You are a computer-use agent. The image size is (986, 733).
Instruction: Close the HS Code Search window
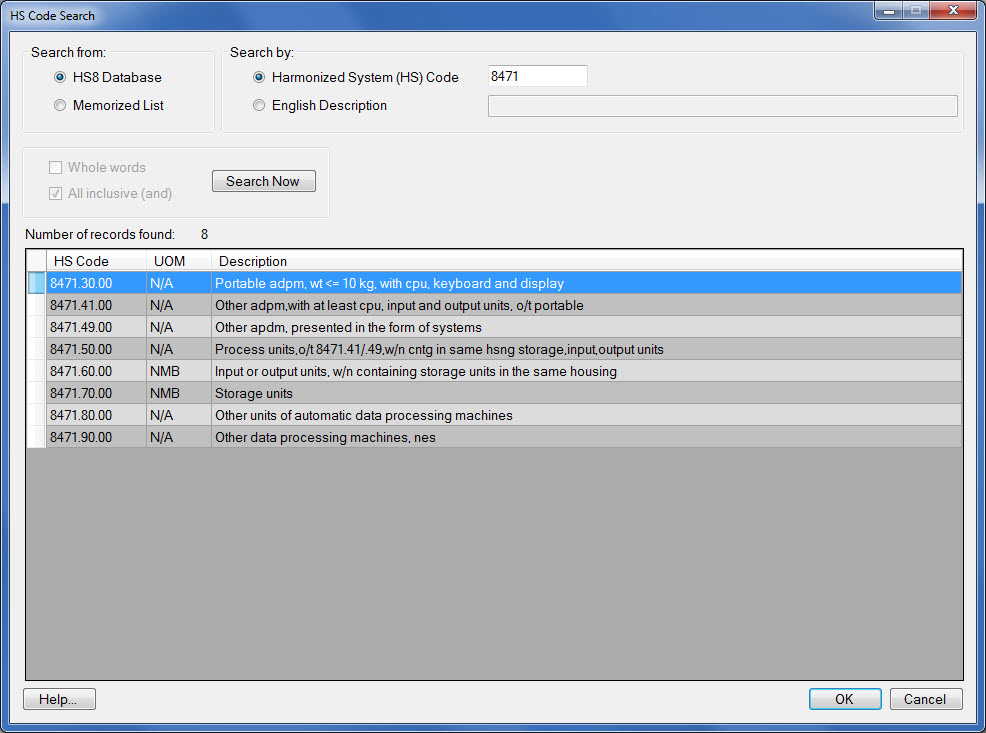(x=951, y=10)
